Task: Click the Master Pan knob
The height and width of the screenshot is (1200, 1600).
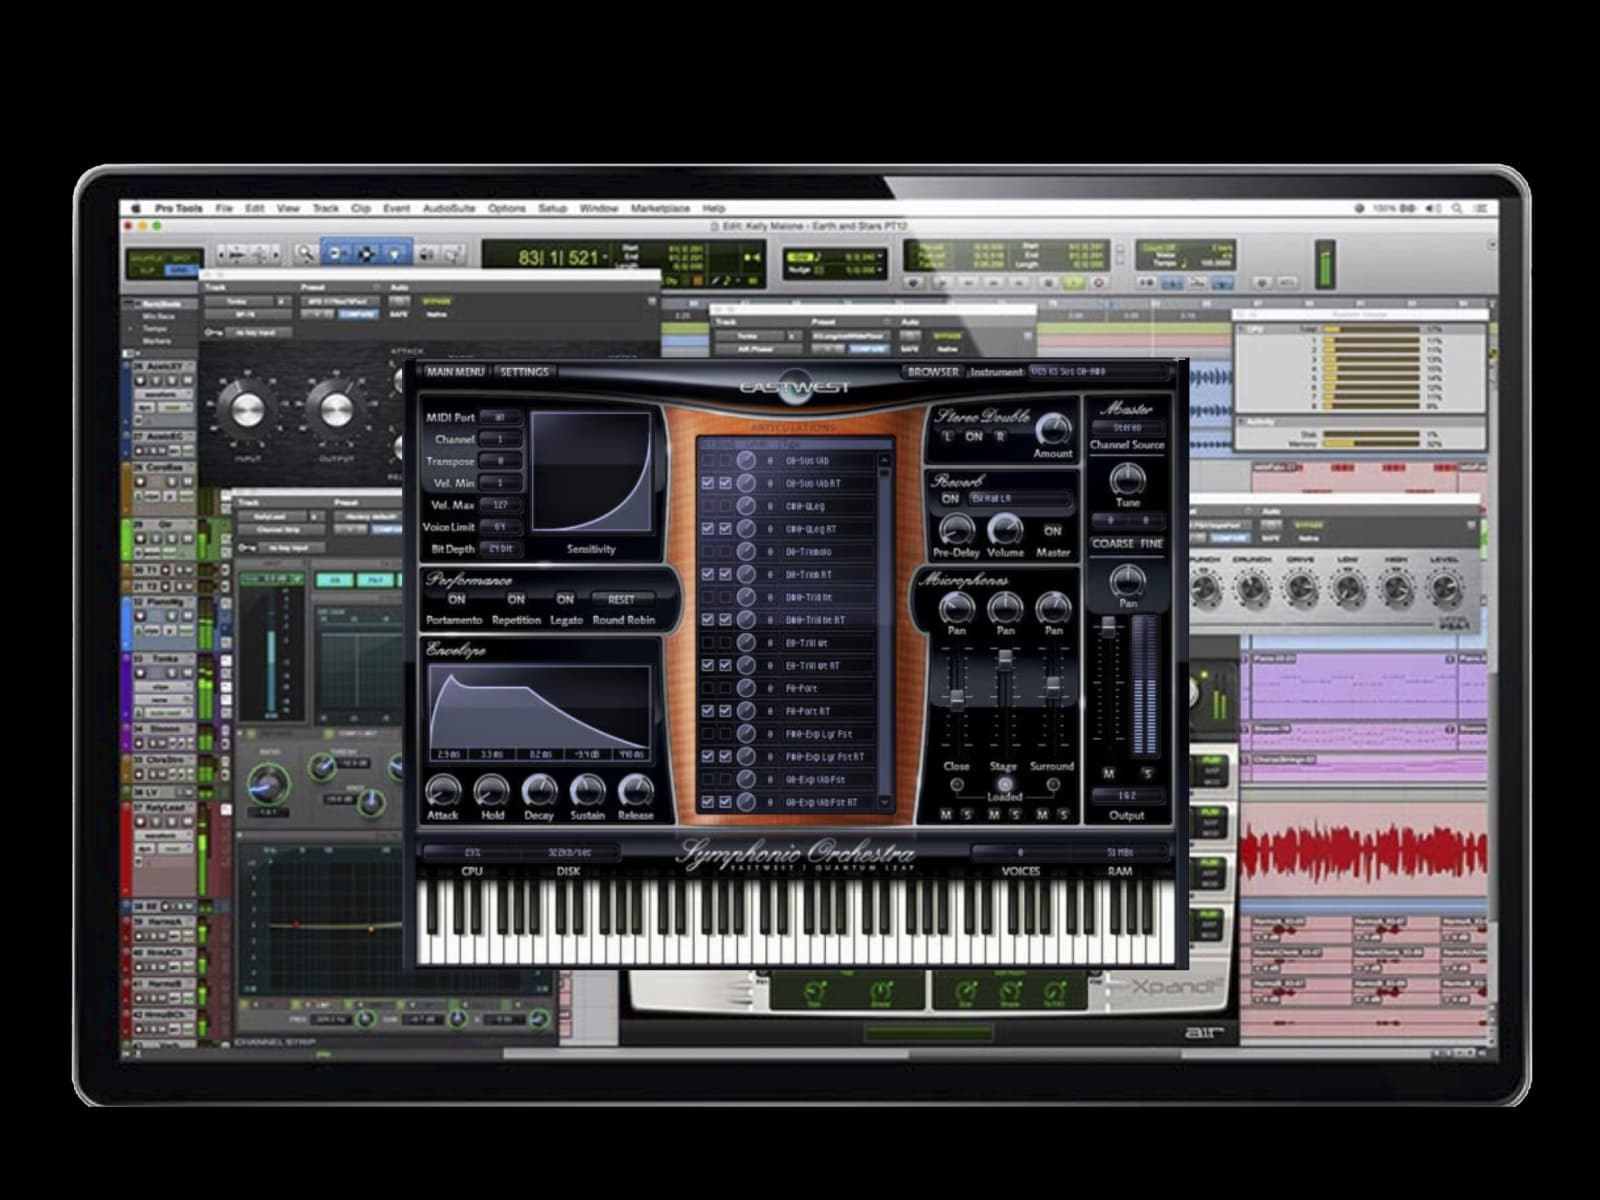Action: pos(1128,580)
